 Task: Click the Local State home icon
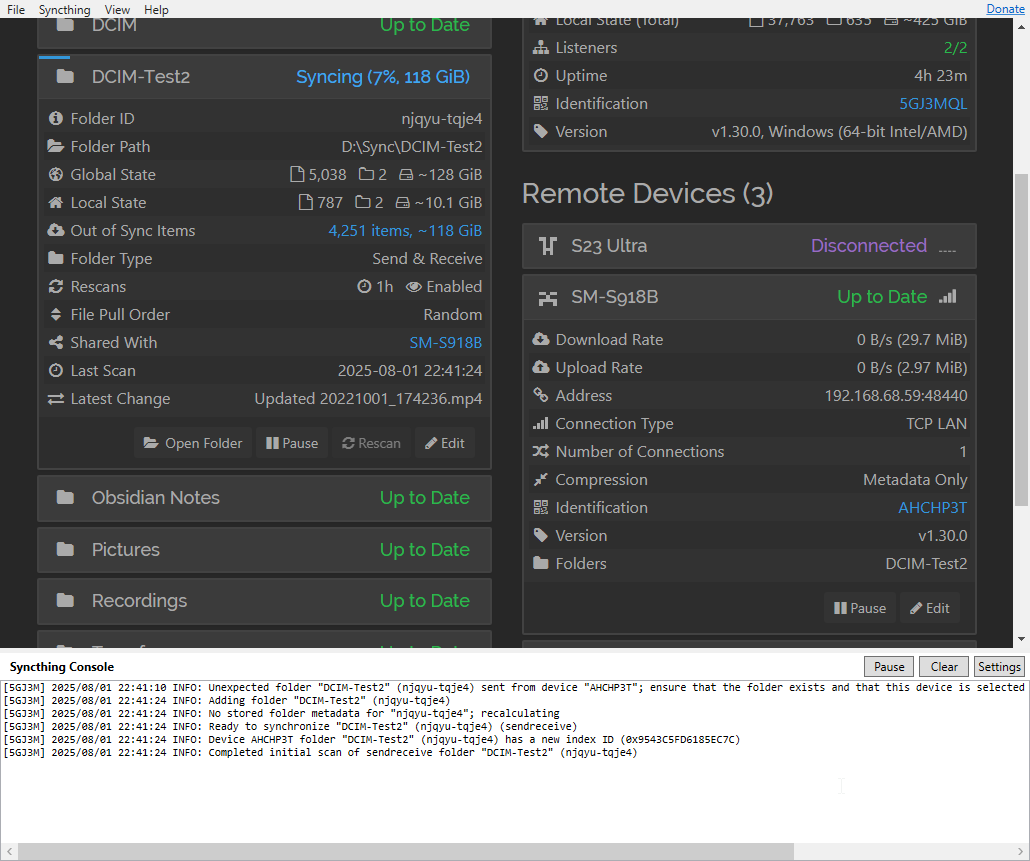[x=56, y=202]
